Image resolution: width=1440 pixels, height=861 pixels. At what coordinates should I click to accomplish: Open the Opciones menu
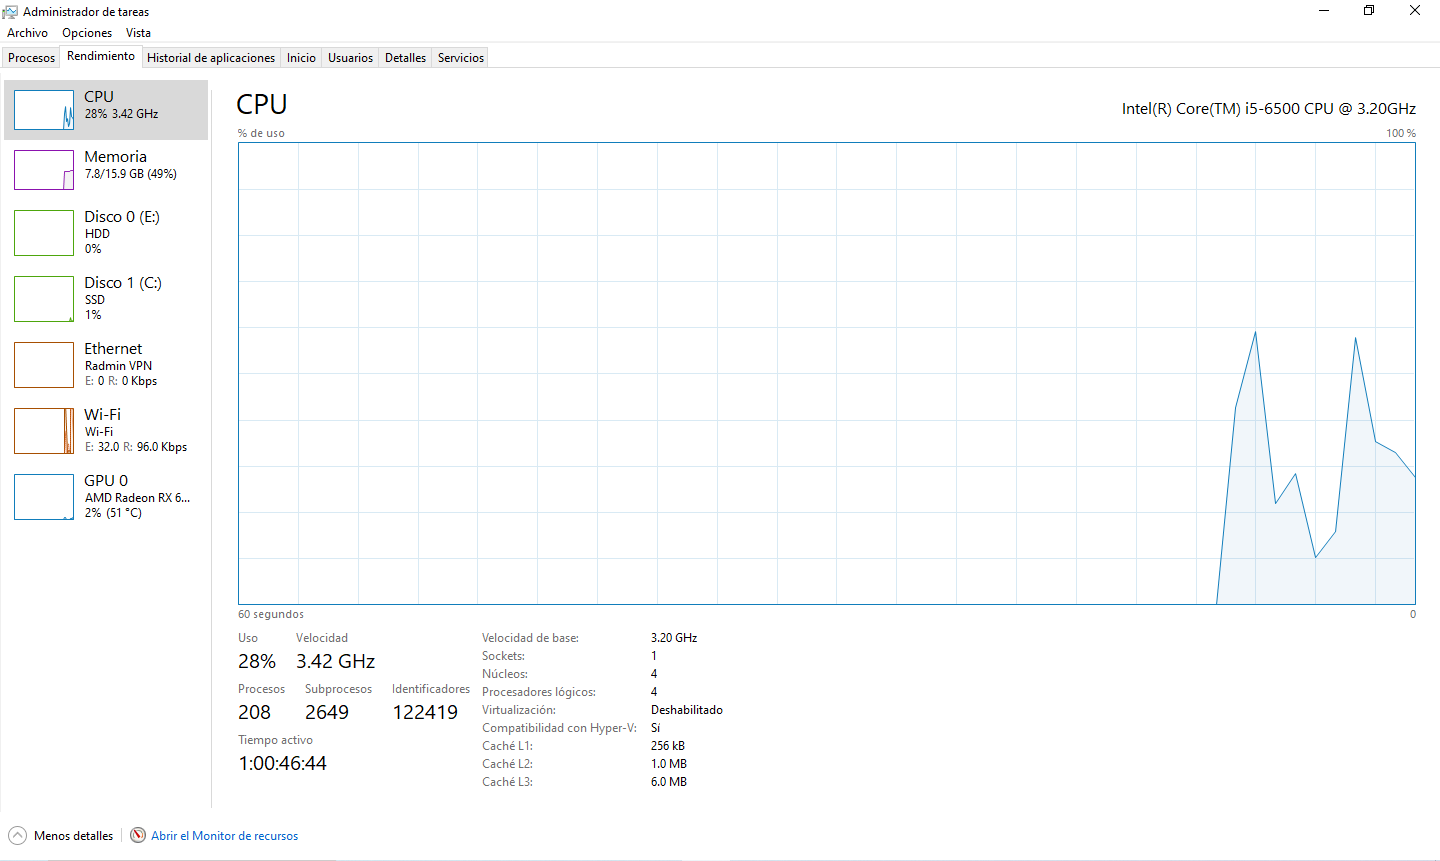tap(87, 33)
